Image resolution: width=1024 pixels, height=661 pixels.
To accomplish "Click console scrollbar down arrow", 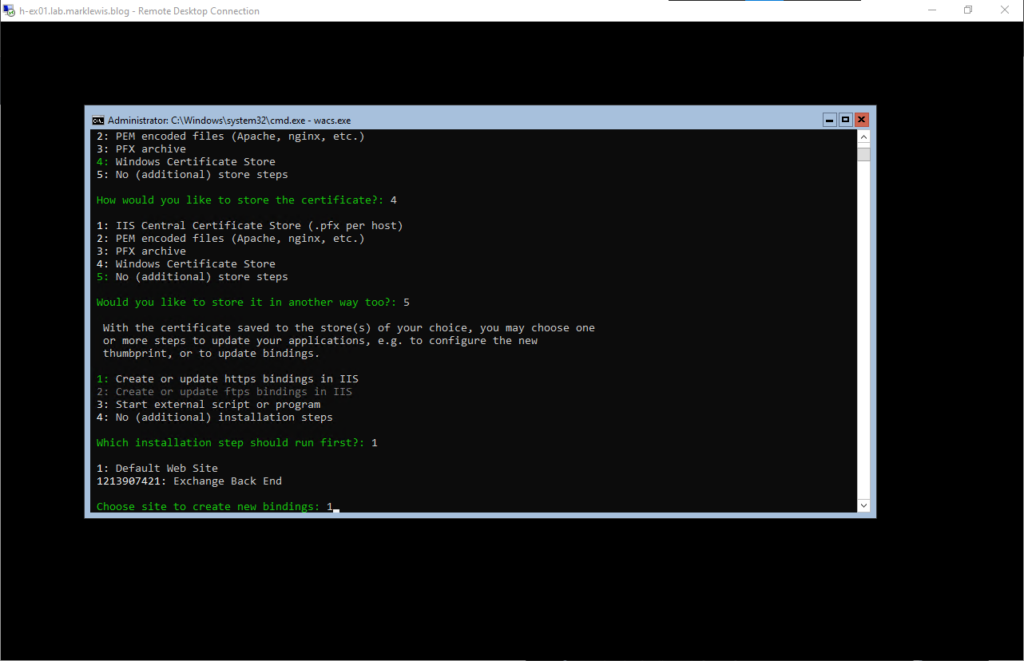I will (x=863, y=506).
